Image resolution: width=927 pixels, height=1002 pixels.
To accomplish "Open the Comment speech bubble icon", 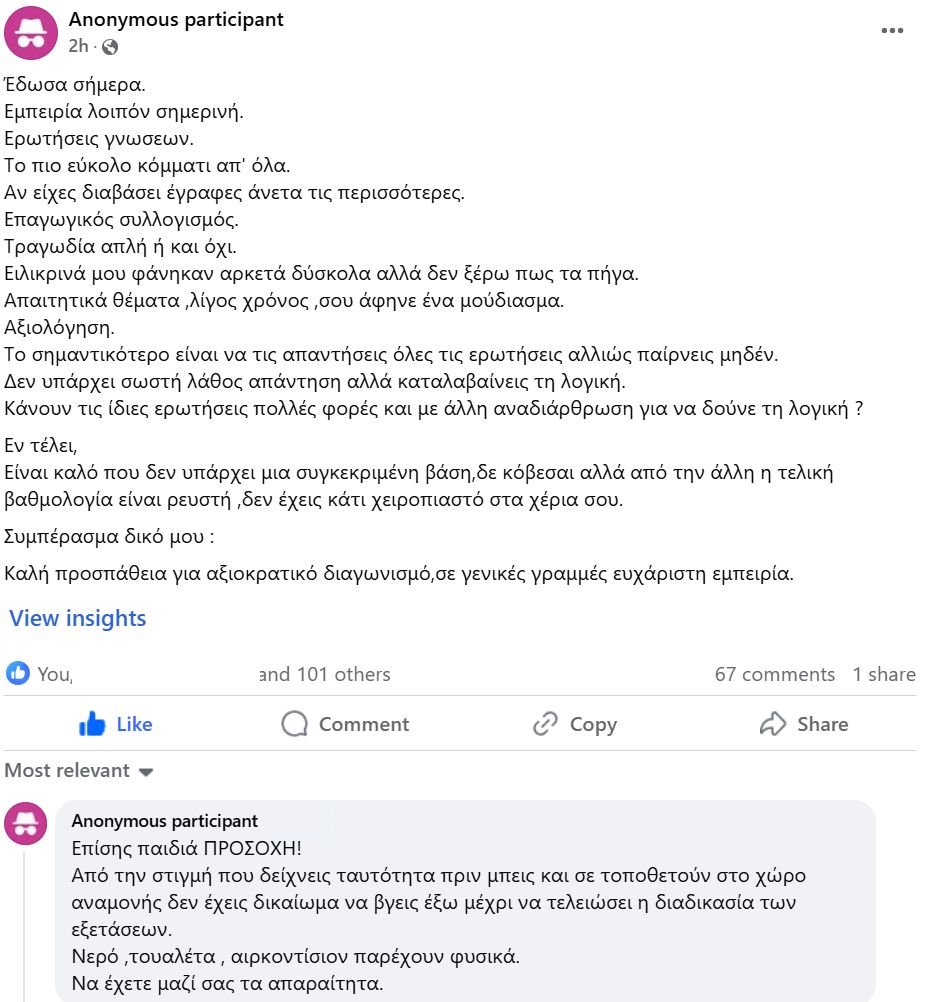I will click(x=295, y=723).
